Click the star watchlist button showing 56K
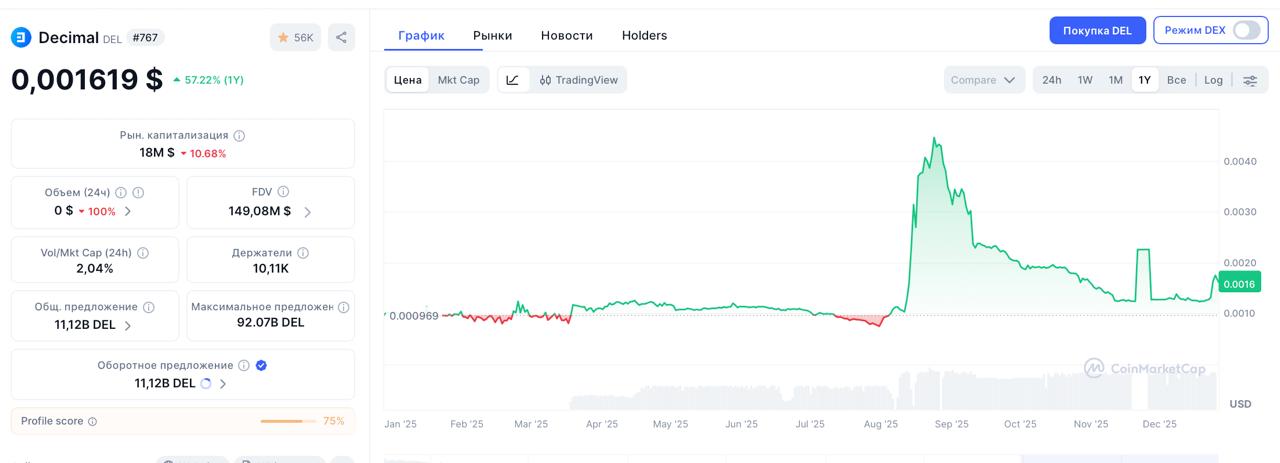 pos(295,38)
